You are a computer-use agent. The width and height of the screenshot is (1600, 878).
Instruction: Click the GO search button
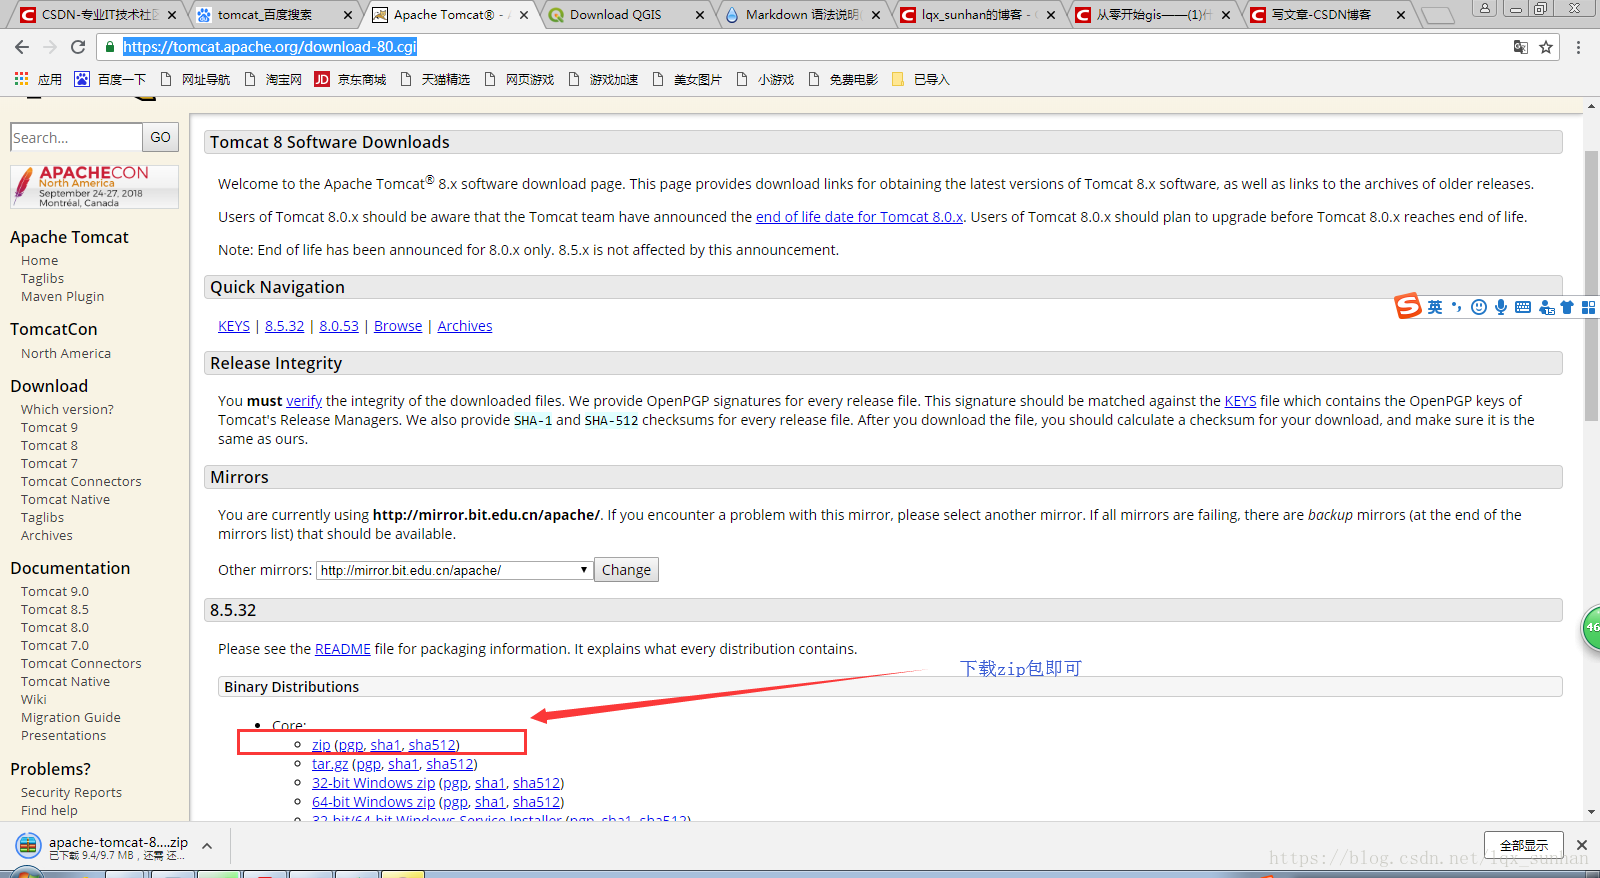click(160, 137)
